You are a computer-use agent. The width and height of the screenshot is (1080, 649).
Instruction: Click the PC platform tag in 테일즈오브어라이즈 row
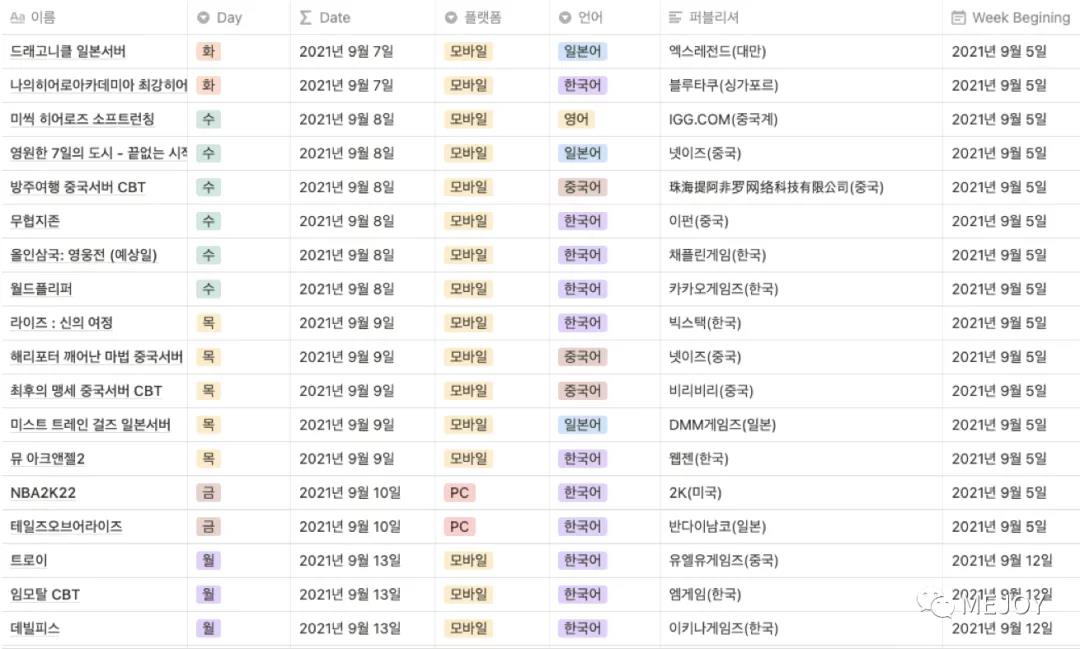click(459, 526)
